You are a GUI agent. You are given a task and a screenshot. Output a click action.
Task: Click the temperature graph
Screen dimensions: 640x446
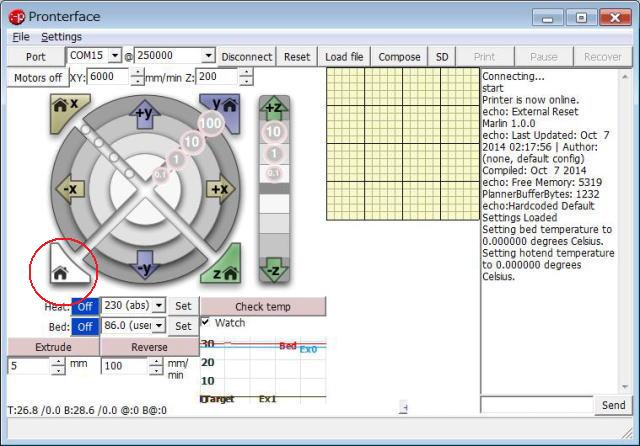(x=263, y=370)
